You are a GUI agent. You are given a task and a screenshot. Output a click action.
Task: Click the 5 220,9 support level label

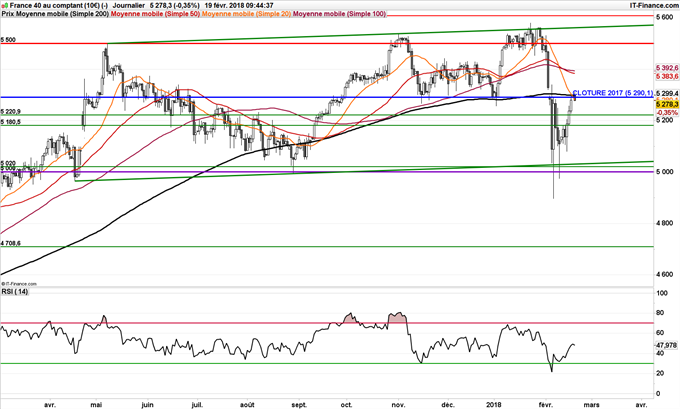(x=10, y=111)
